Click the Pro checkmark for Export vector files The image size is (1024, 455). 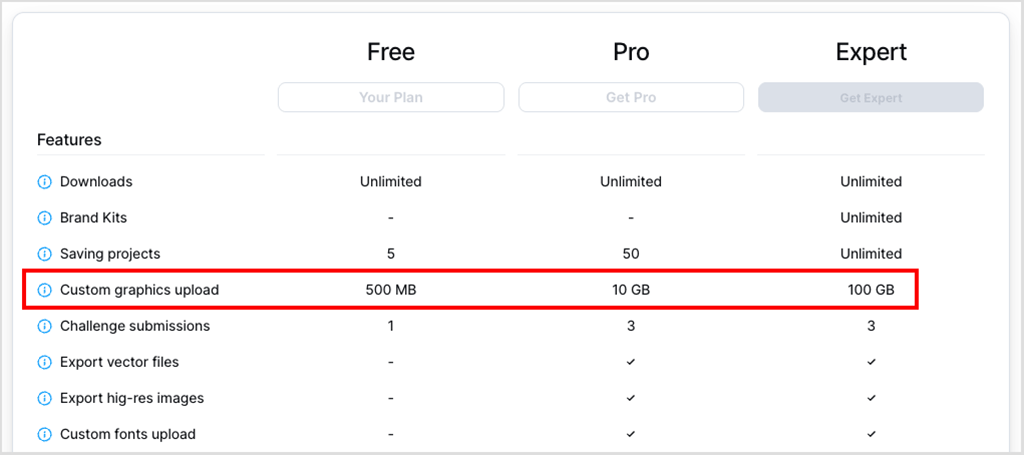coord(631,362)
